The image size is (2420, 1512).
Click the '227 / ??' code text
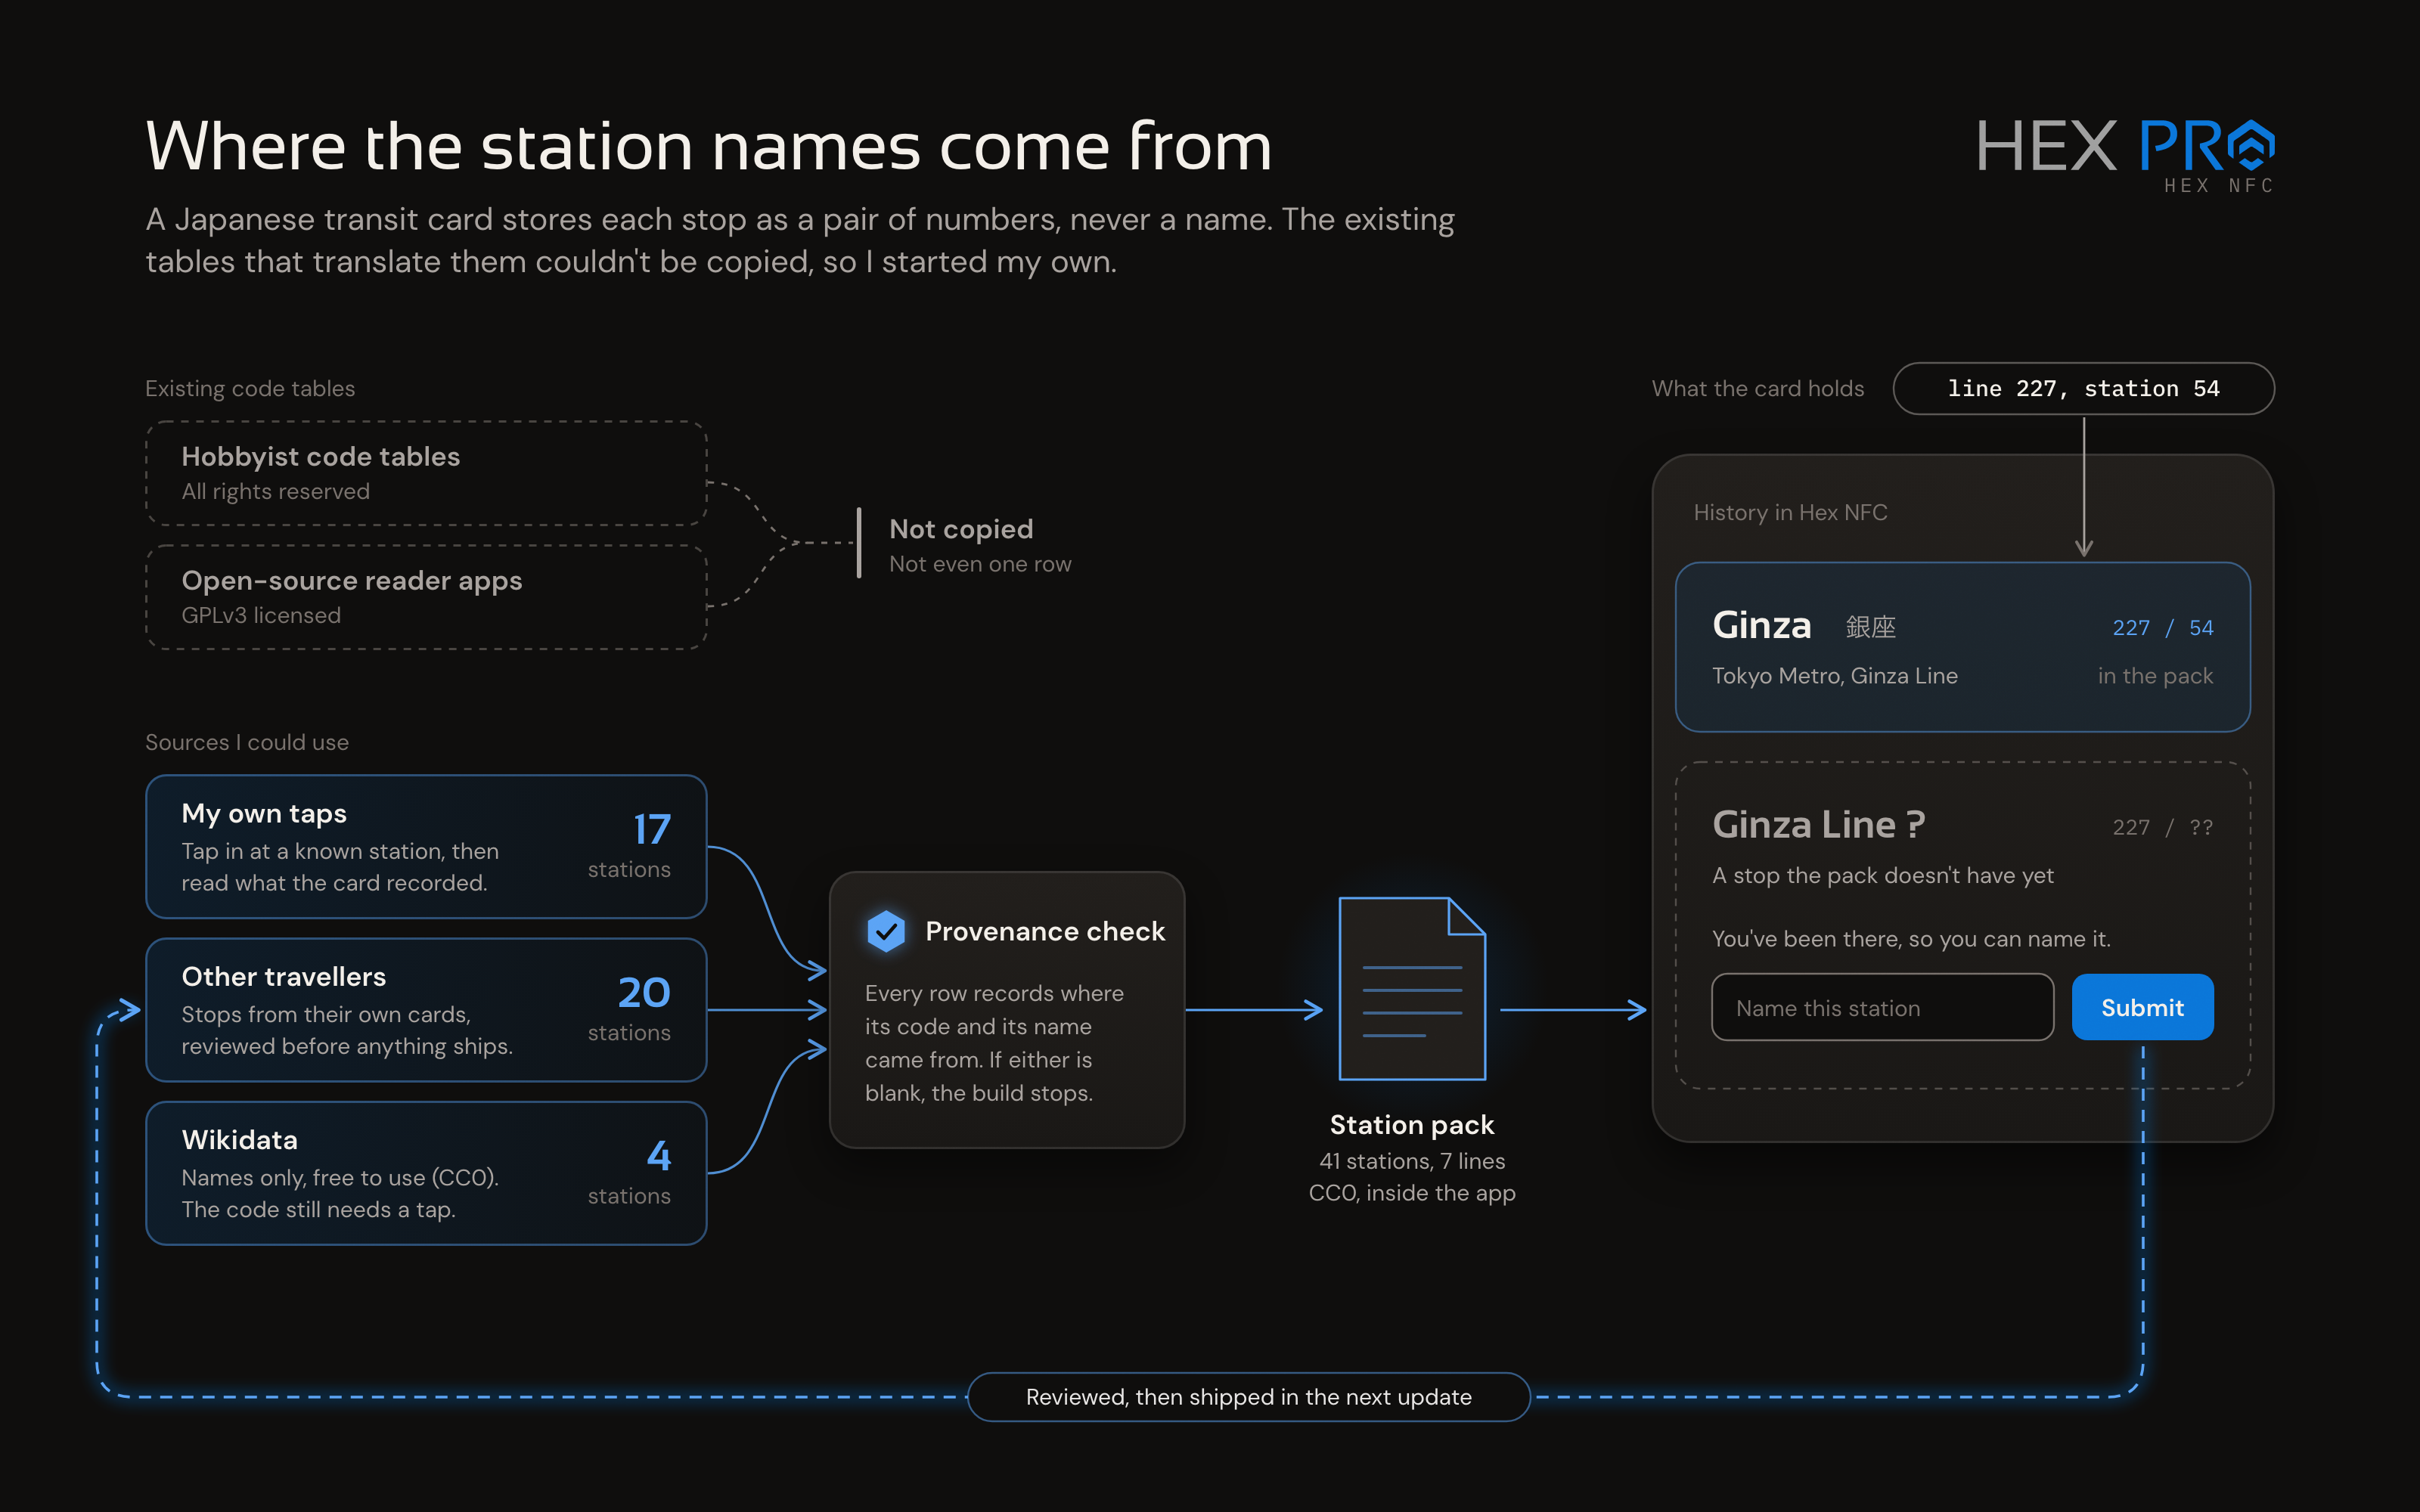(x=2162, y=827)
